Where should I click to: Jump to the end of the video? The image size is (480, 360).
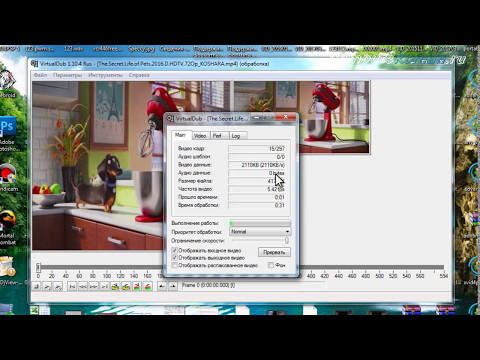coord(104,286)
